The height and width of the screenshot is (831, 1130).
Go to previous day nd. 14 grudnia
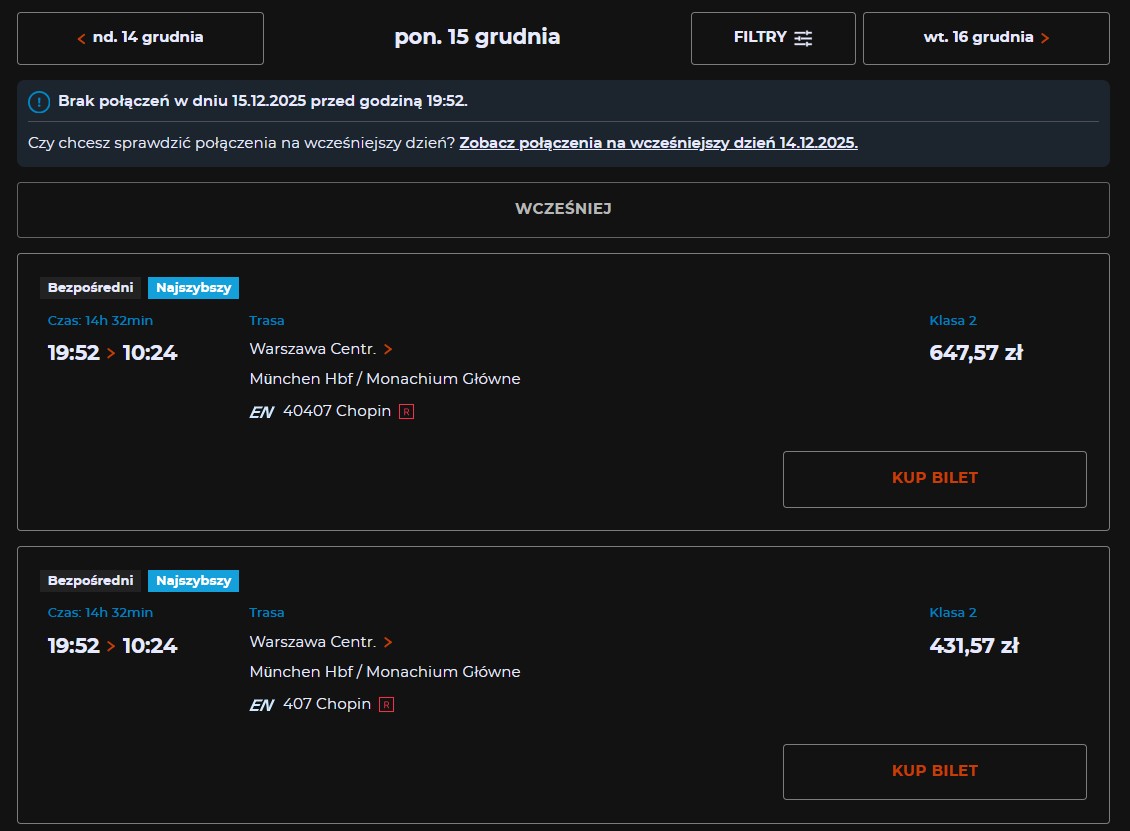coord(141,38)
